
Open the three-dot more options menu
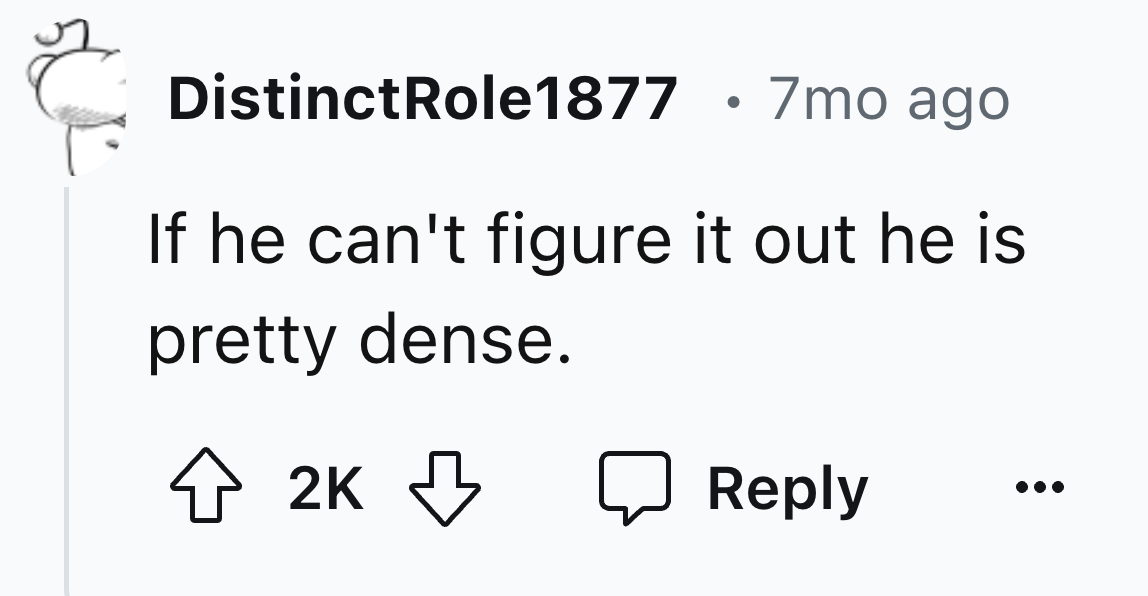(x=1040, y=490)
